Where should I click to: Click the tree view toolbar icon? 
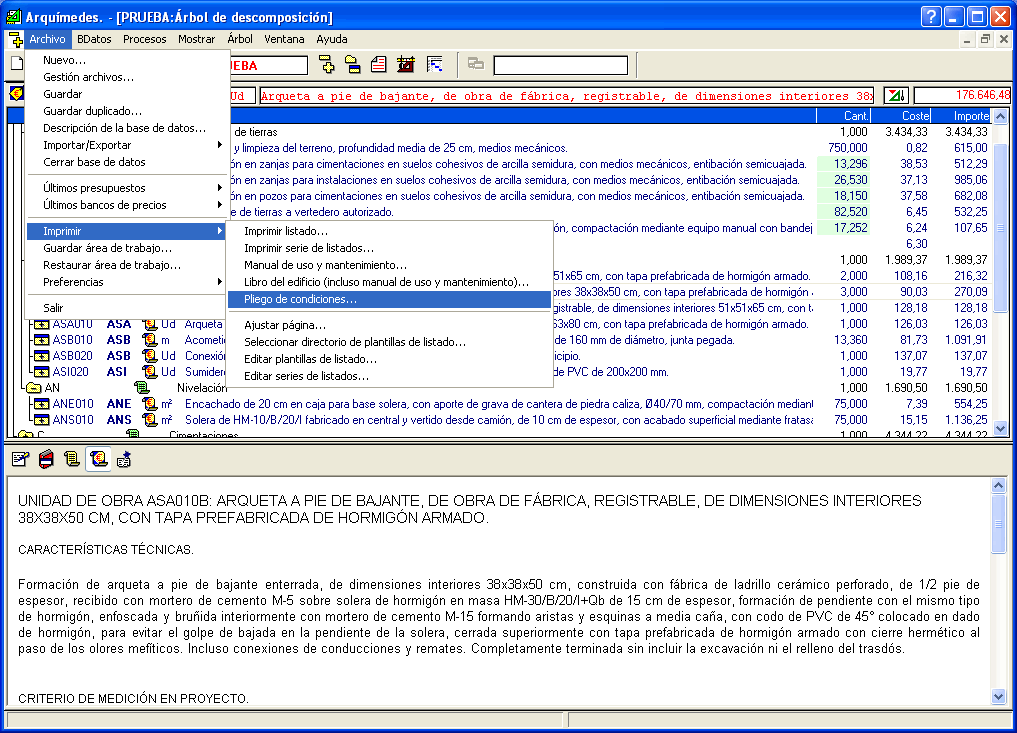pyautogui.click(x=434, y=65)
